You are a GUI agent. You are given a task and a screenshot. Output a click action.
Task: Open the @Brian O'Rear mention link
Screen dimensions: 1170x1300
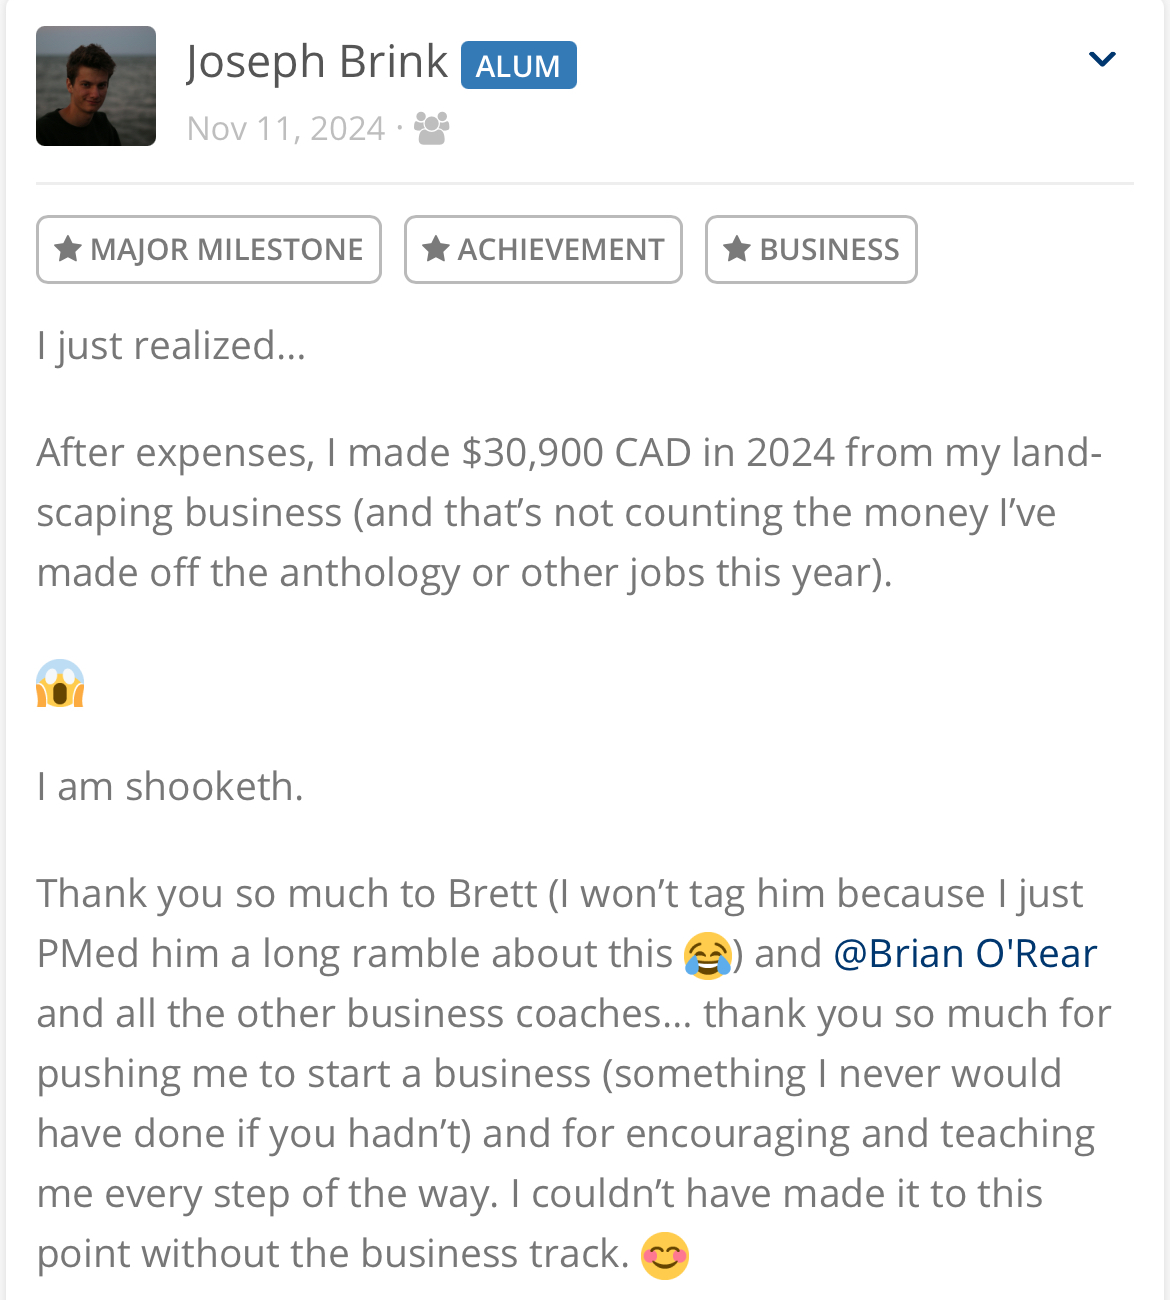(965, 954)
